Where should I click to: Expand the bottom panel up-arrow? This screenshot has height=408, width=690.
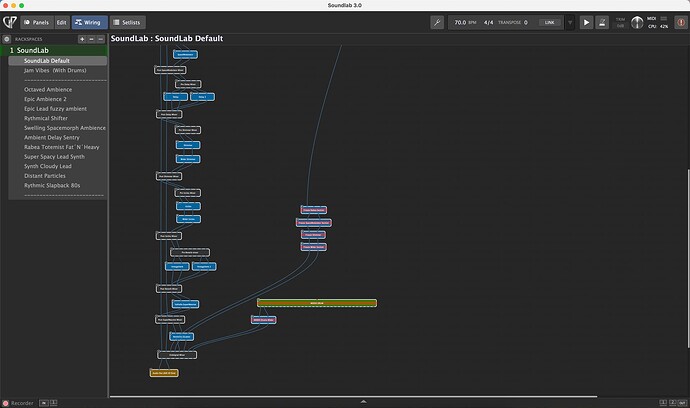[x=363, y=401]
